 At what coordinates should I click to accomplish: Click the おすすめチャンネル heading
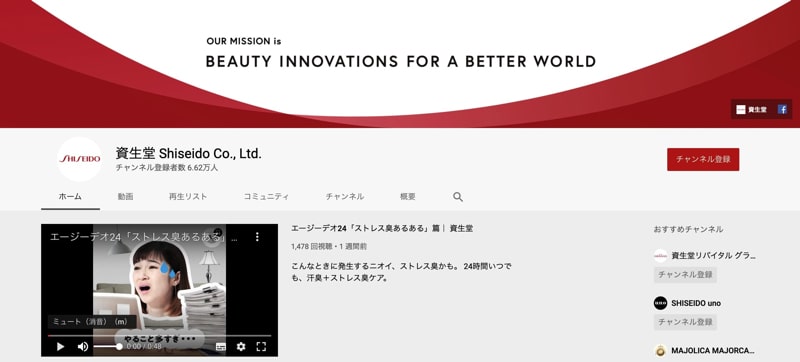[688, 229]
